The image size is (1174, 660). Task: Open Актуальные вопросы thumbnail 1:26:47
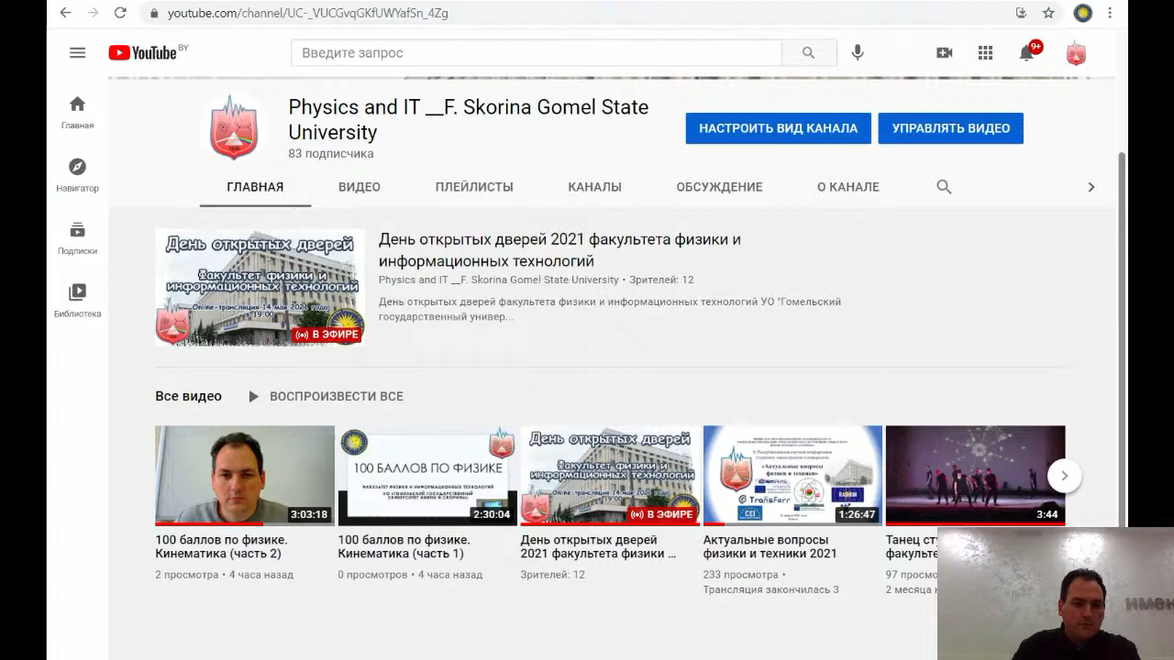(793, 475)
